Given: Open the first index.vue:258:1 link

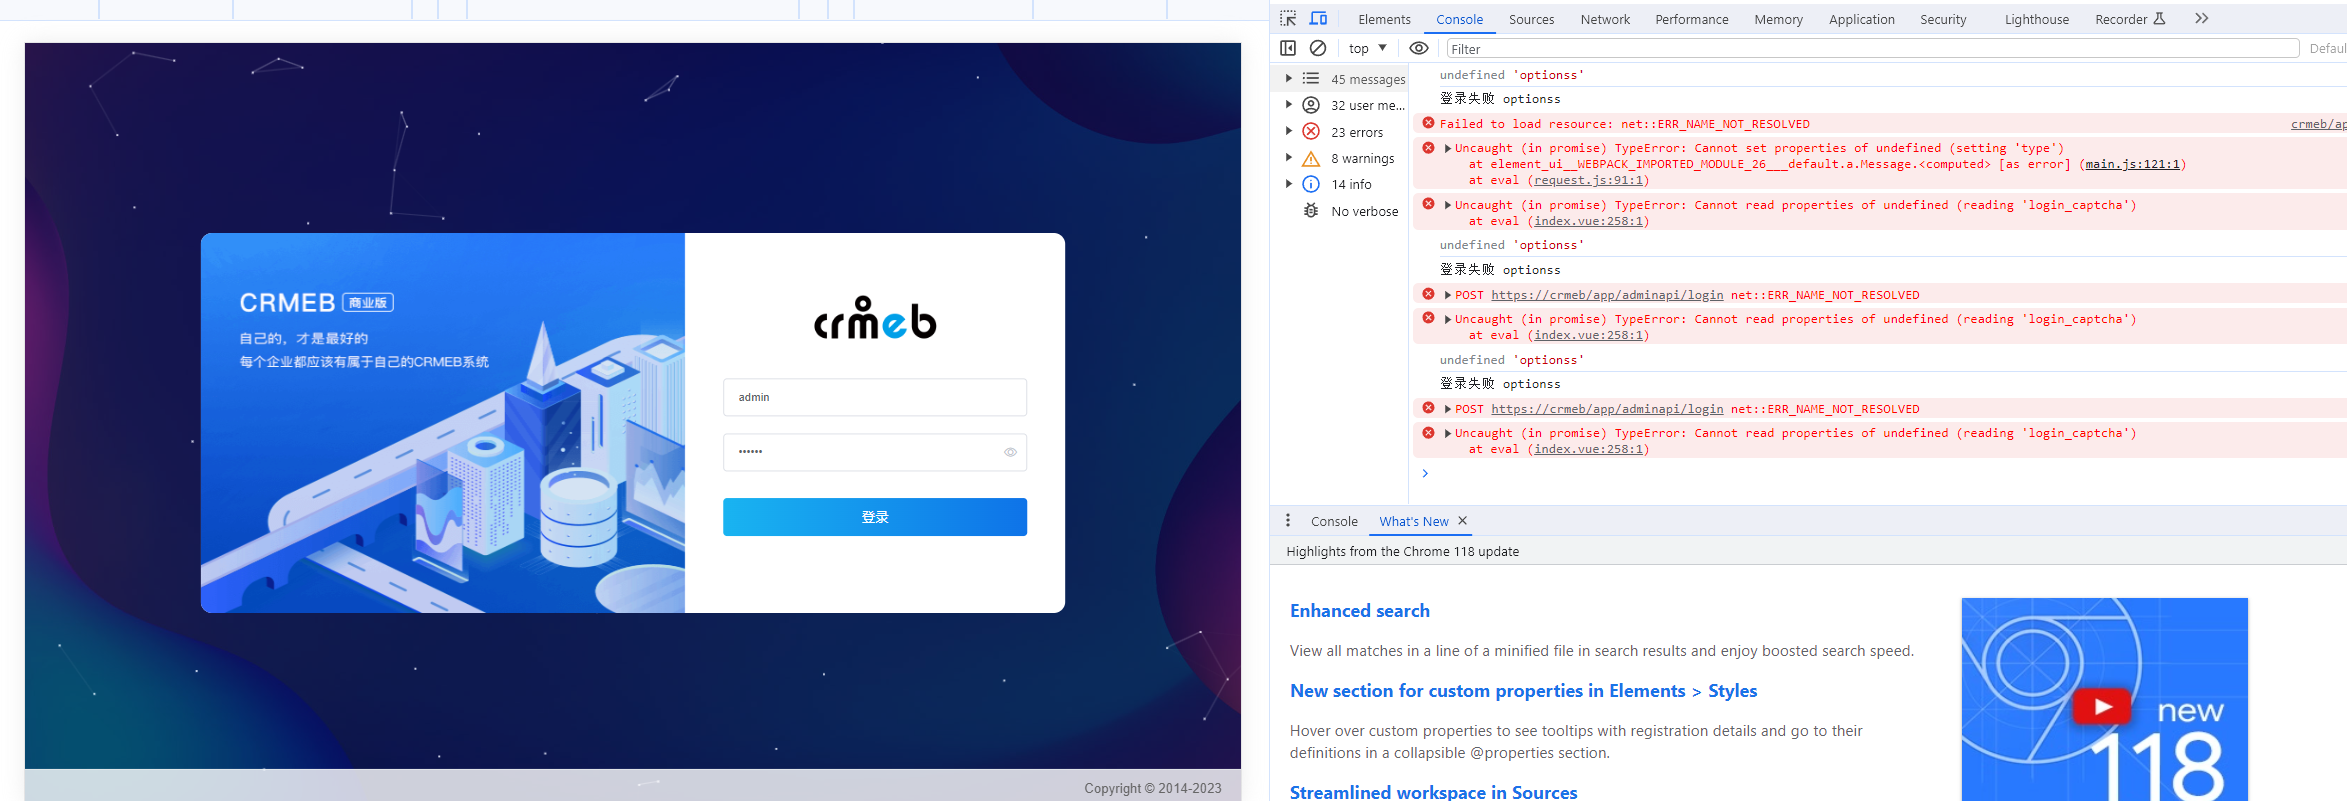Looking at the screenshot, I should pyautogui.click(x=1588, y=221).
